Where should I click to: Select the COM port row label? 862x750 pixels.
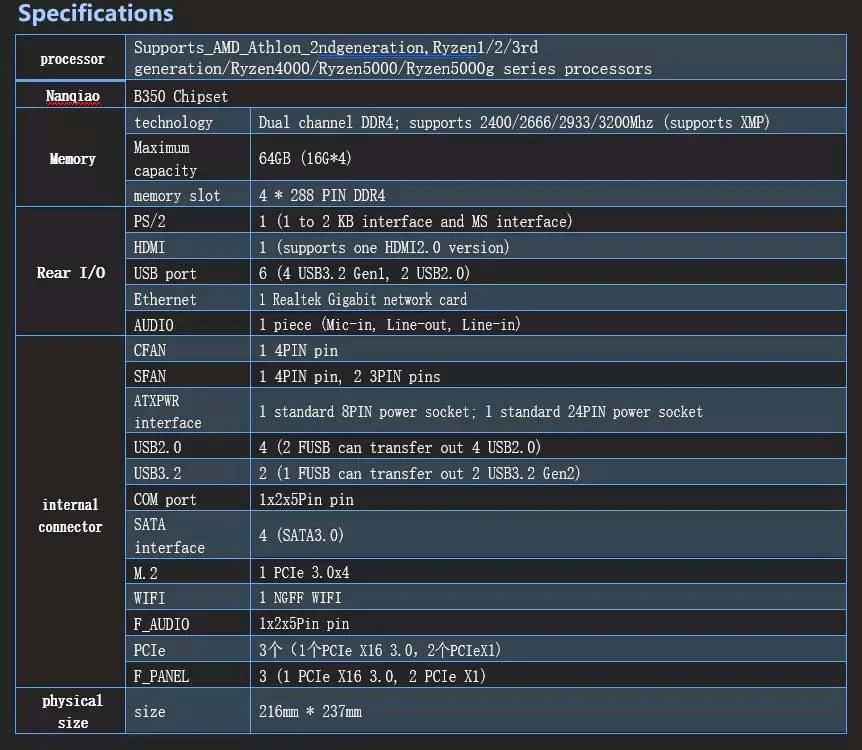164,499
